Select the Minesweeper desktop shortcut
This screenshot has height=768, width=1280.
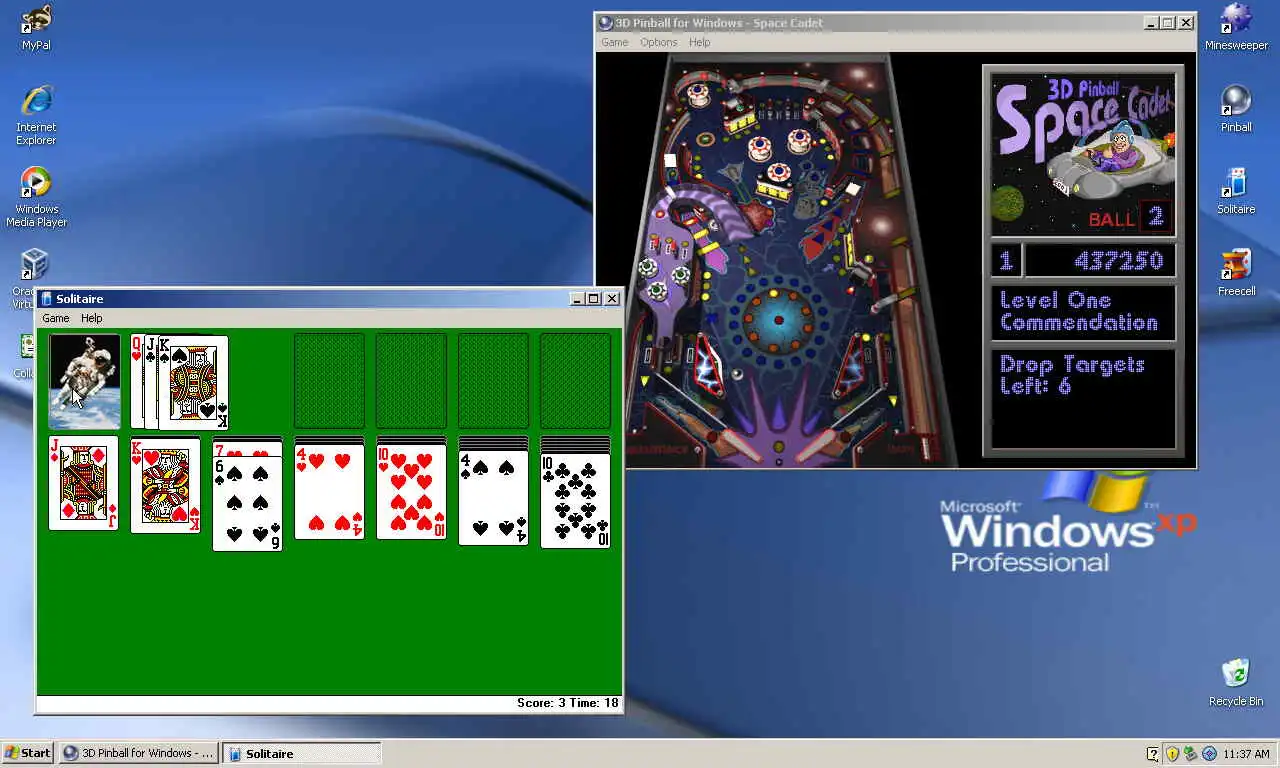click(x=1236, y=27)
